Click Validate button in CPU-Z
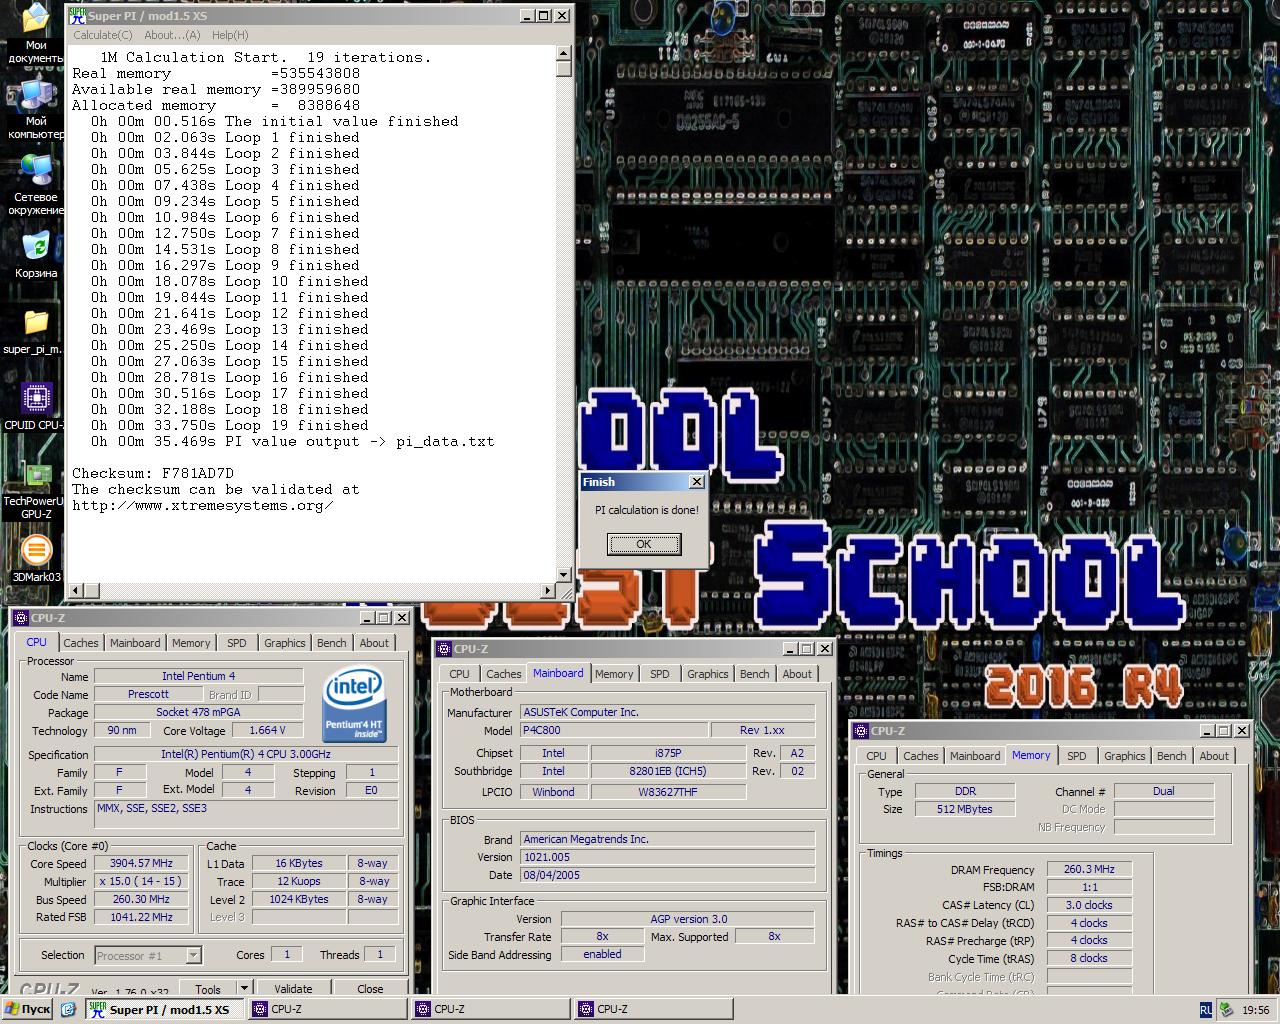 coord(293,989)
